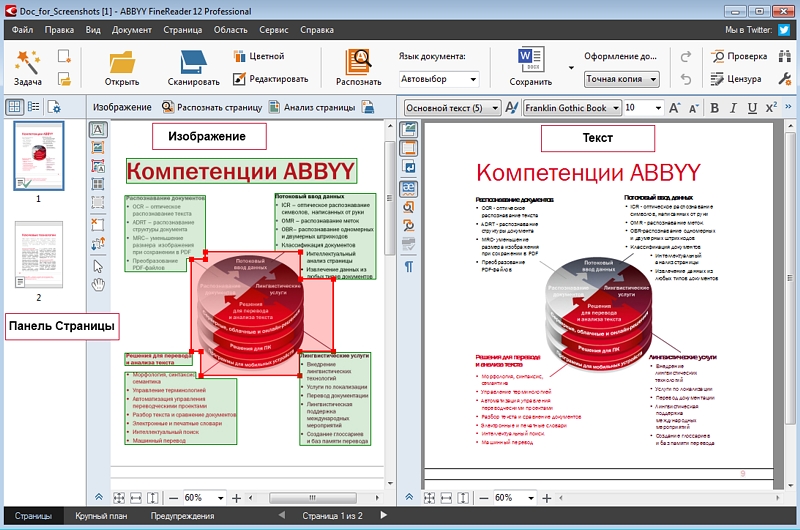800x530 pixels.
Task: Click the Сканировать scanner icon
Action: (193, 63)
